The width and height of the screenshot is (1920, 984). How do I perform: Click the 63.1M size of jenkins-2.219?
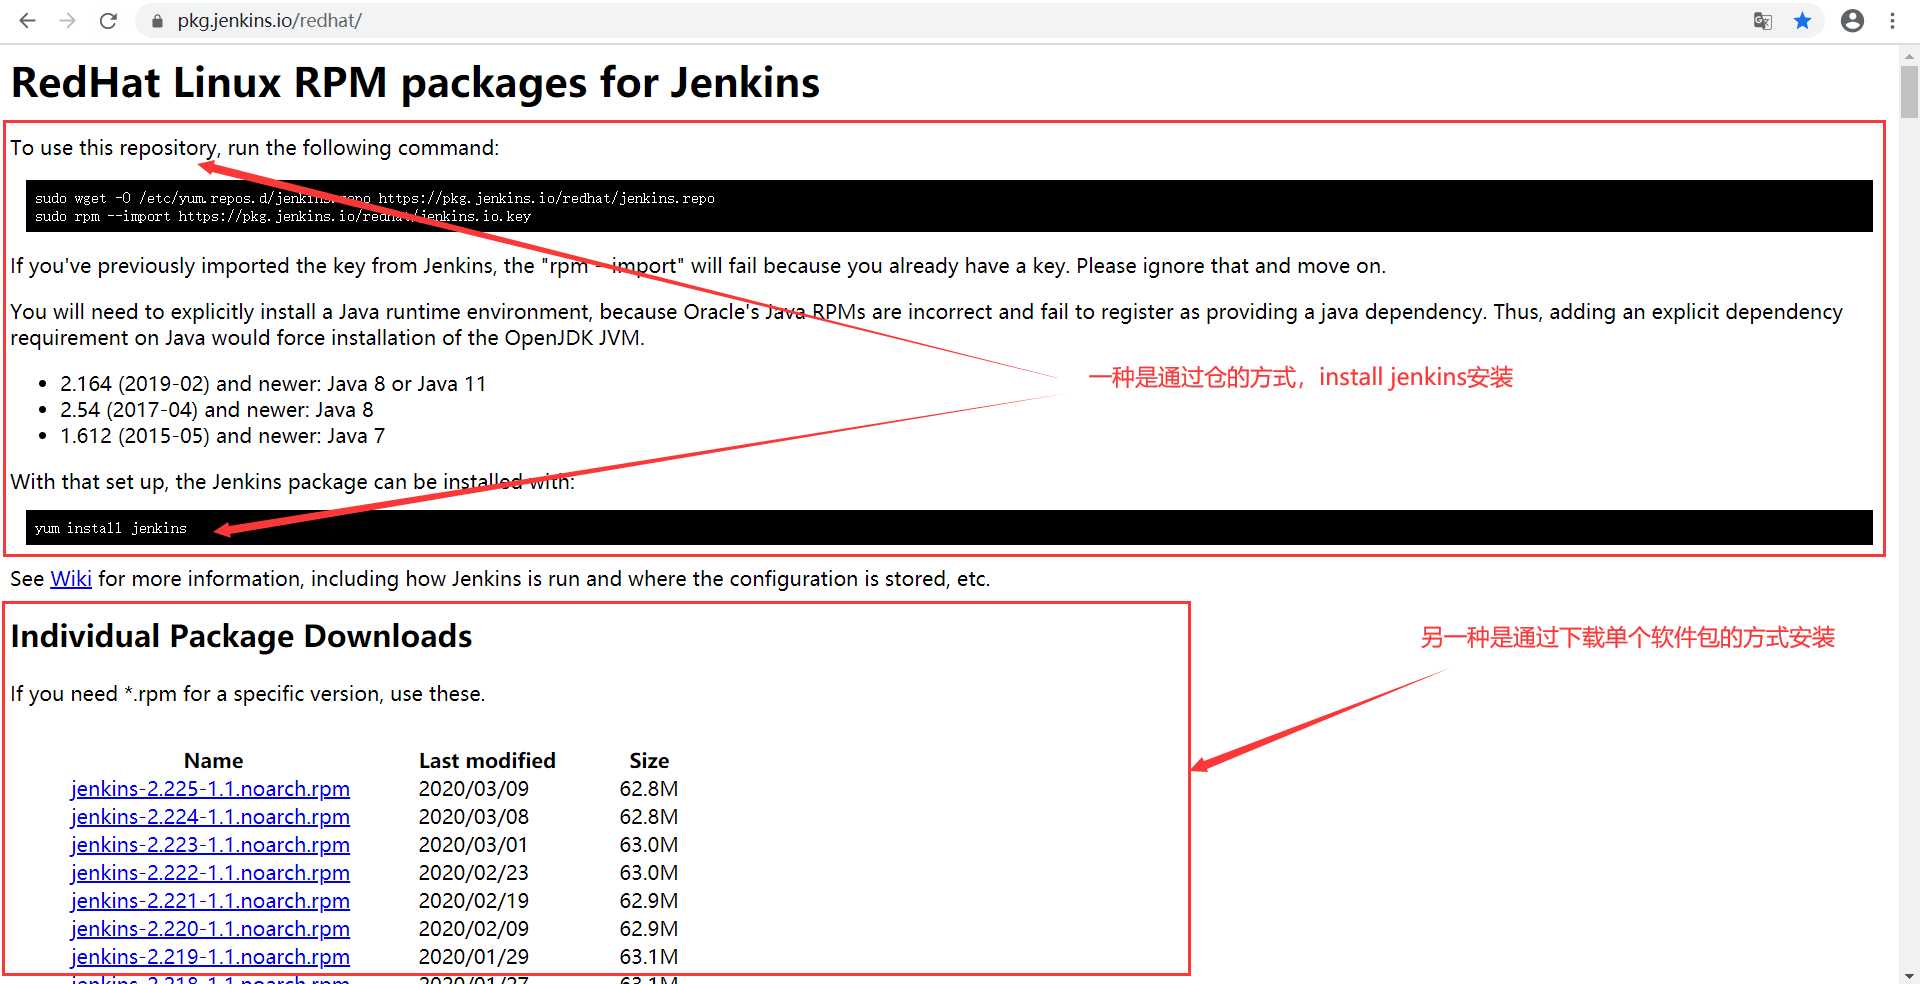tap(649, 957)
